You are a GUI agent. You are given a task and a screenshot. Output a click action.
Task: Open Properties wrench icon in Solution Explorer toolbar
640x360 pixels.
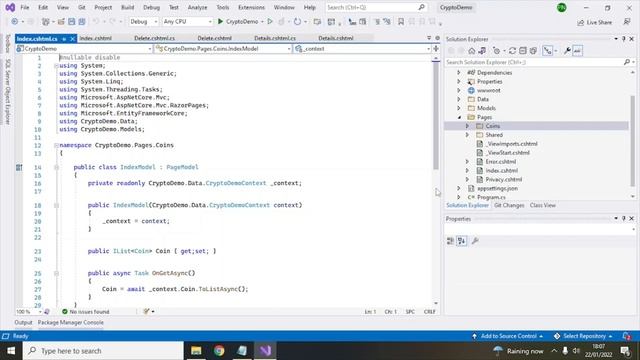(567, 51)
